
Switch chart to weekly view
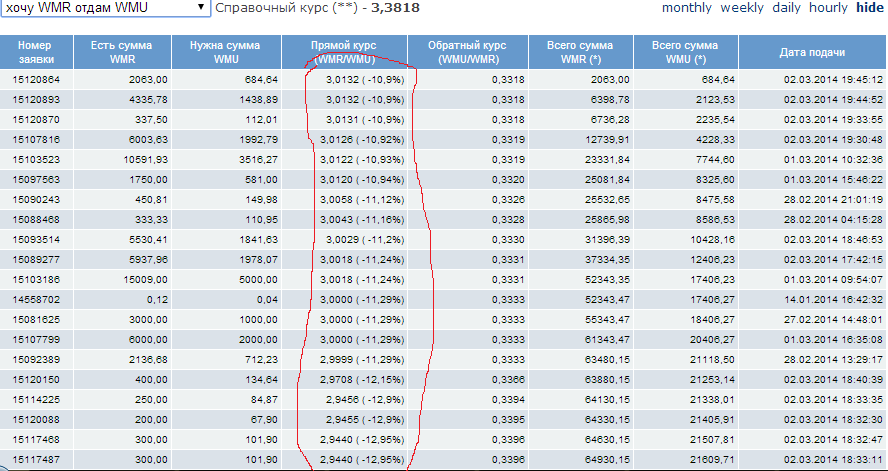[742, 8]
